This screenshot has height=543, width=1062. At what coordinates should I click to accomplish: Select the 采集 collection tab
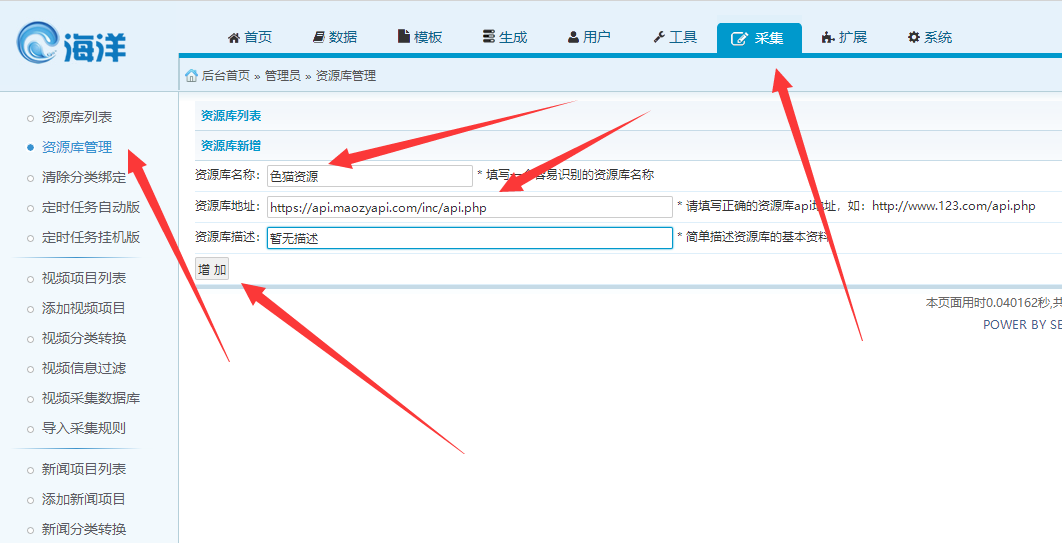[x=758, y=38]
